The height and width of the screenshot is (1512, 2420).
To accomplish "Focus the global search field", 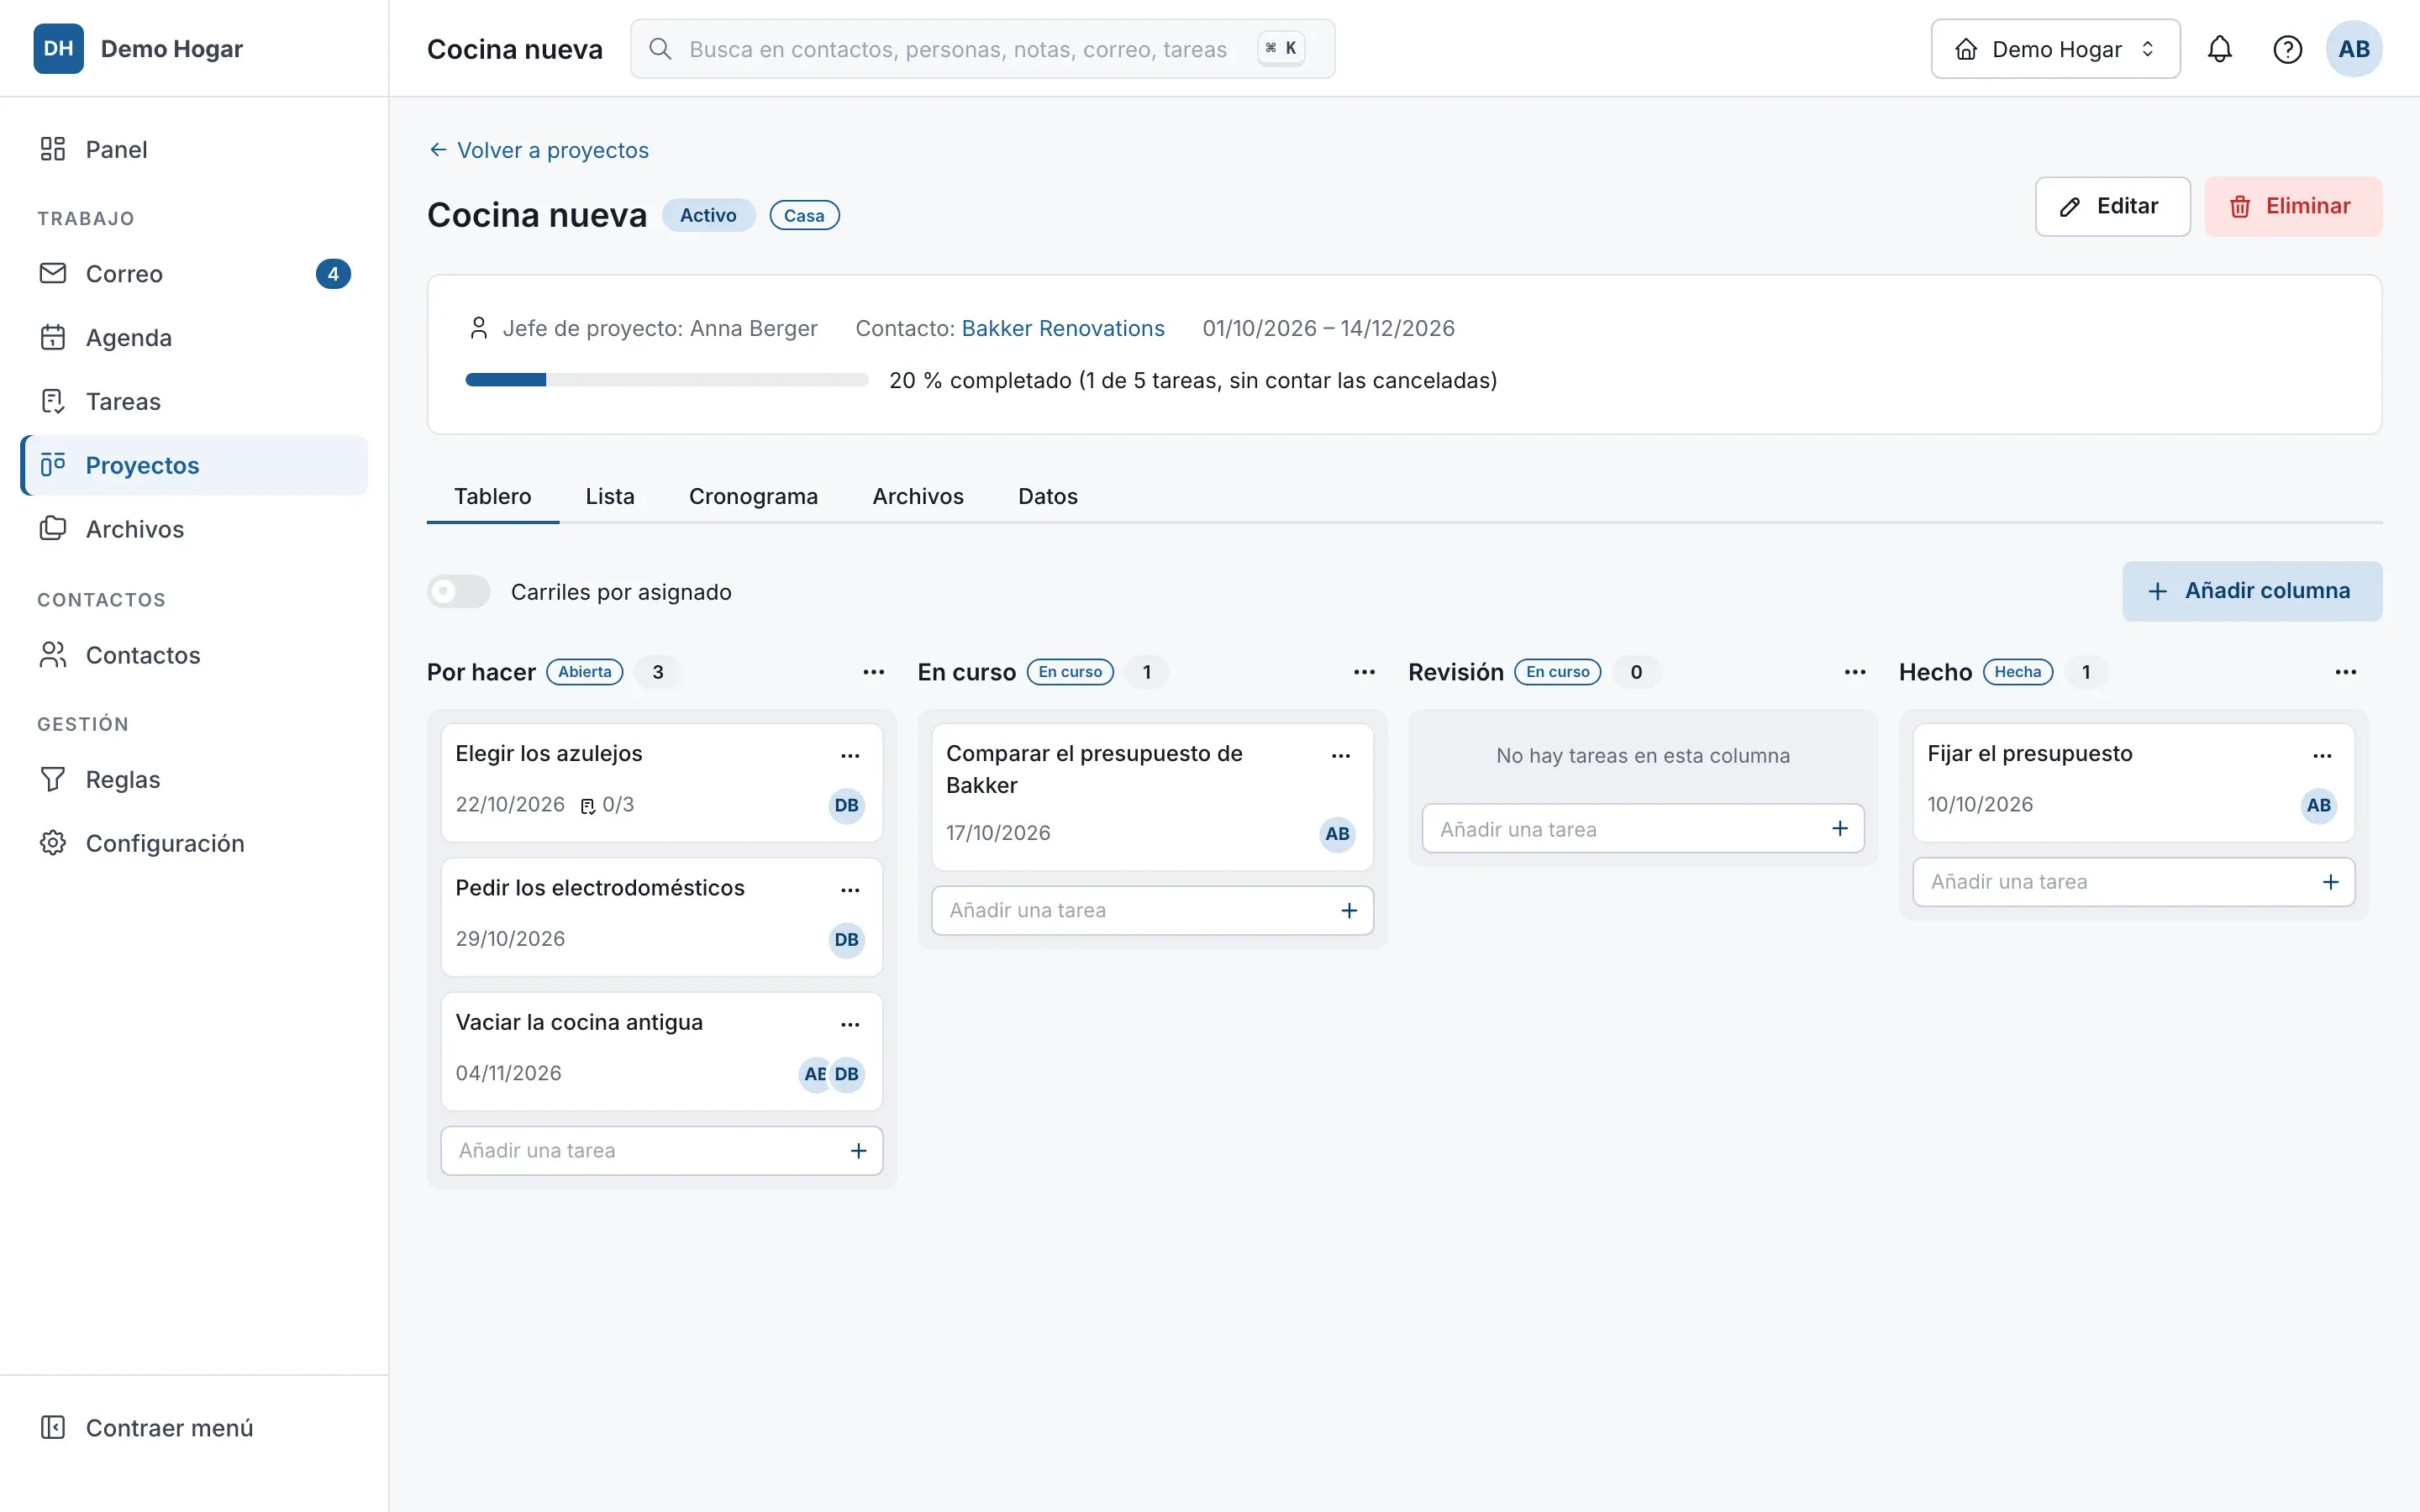I will click(x=982, y=49).
